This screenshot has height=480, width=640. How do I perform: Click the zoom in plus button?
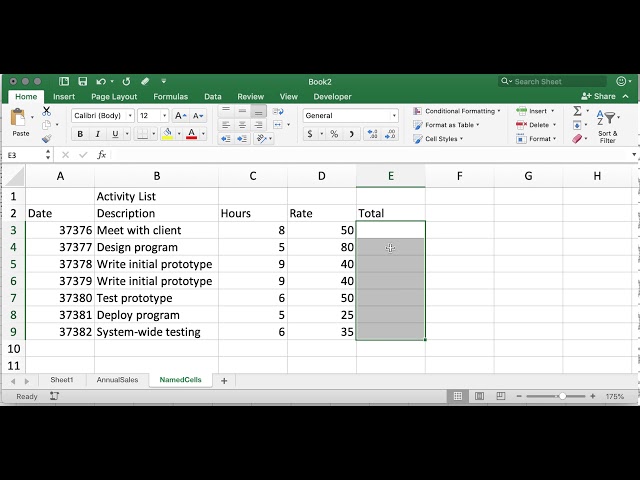pos(592,396)
